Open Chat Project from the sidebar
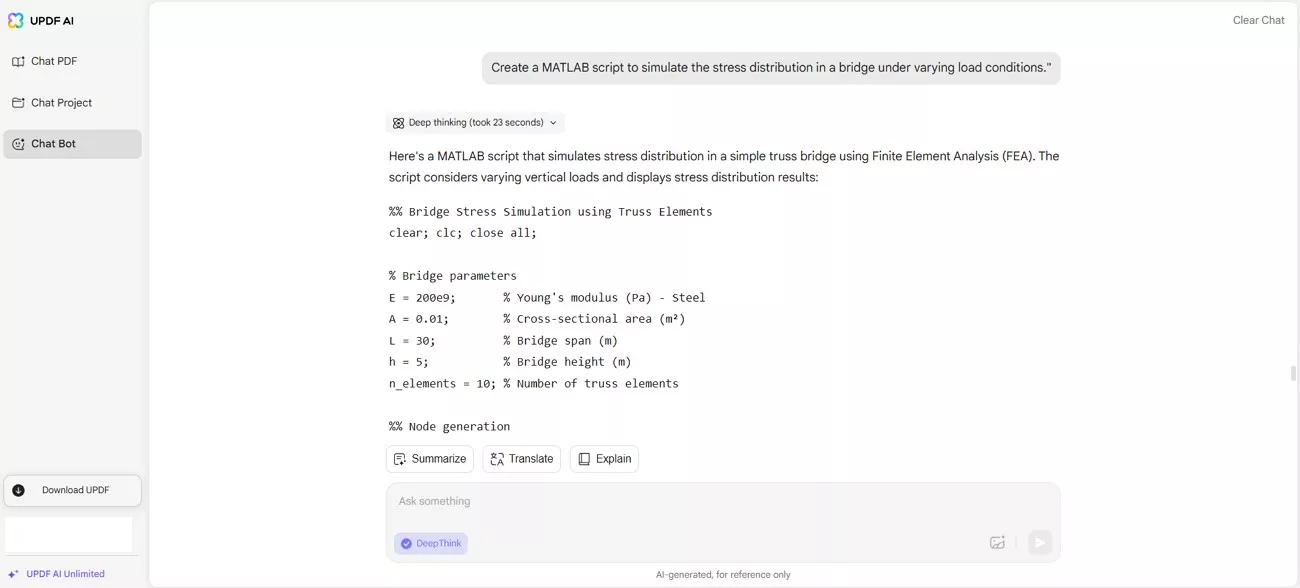1300x588 pixels. point(62,102)
